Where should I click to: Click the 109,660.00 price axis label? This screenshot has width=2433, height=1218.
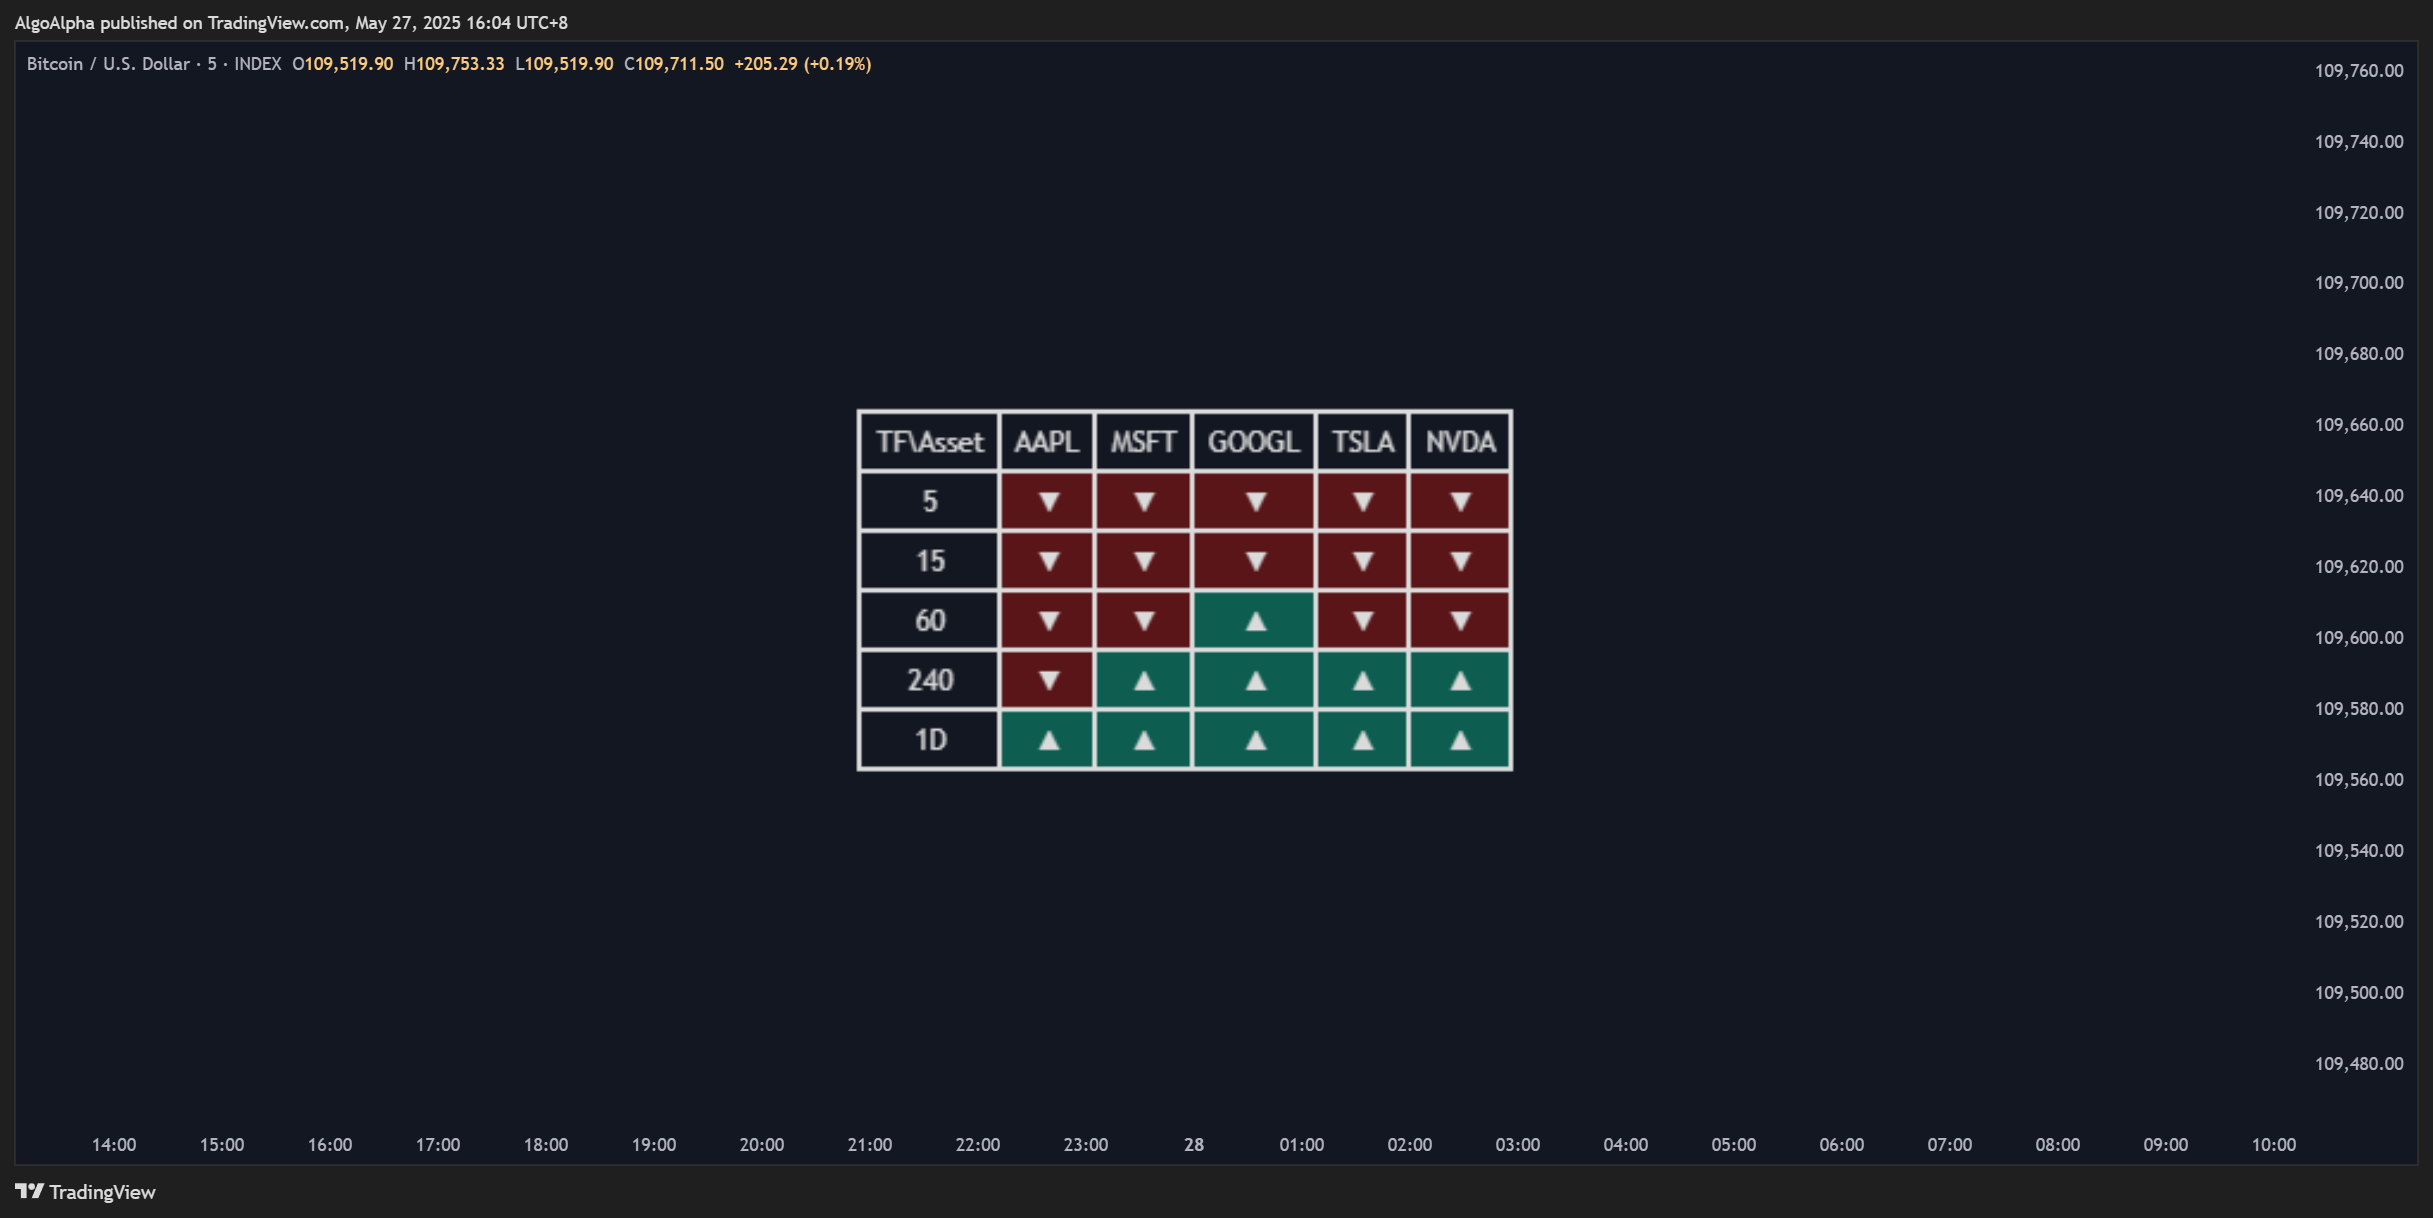point(2359,425)
